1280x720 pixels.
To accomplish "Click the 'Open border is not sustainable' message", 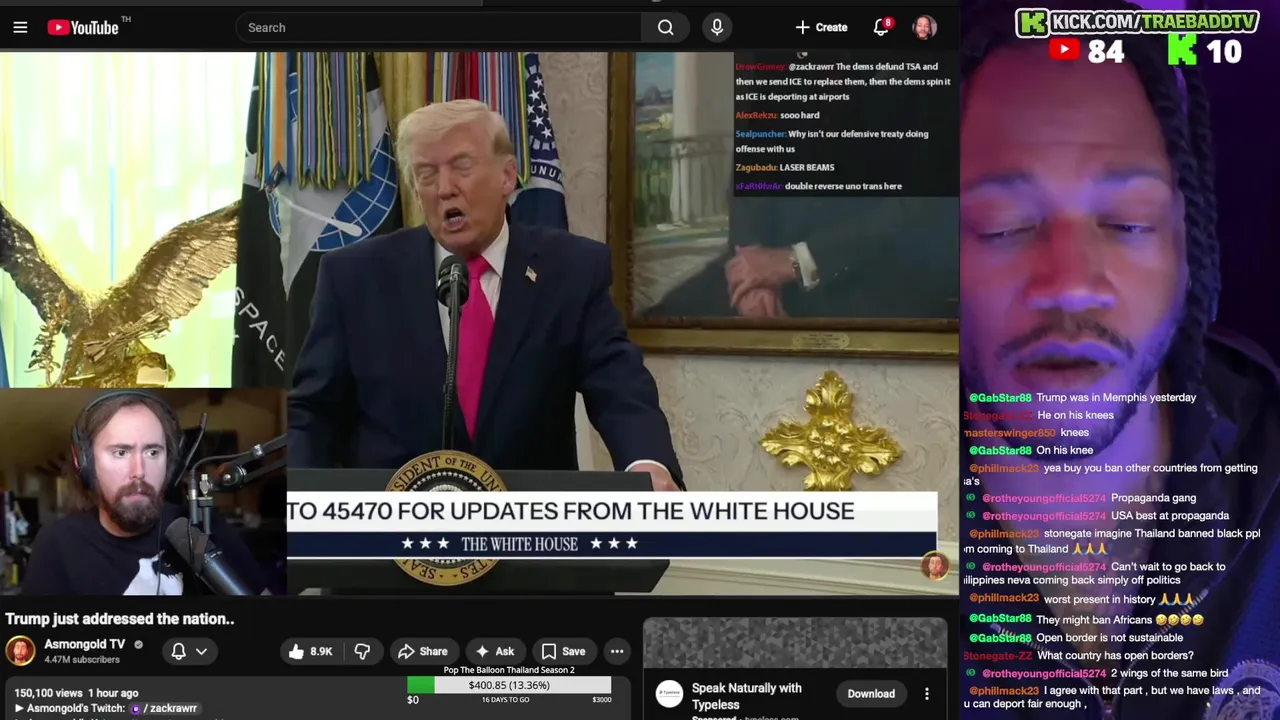I will 1109,638.
